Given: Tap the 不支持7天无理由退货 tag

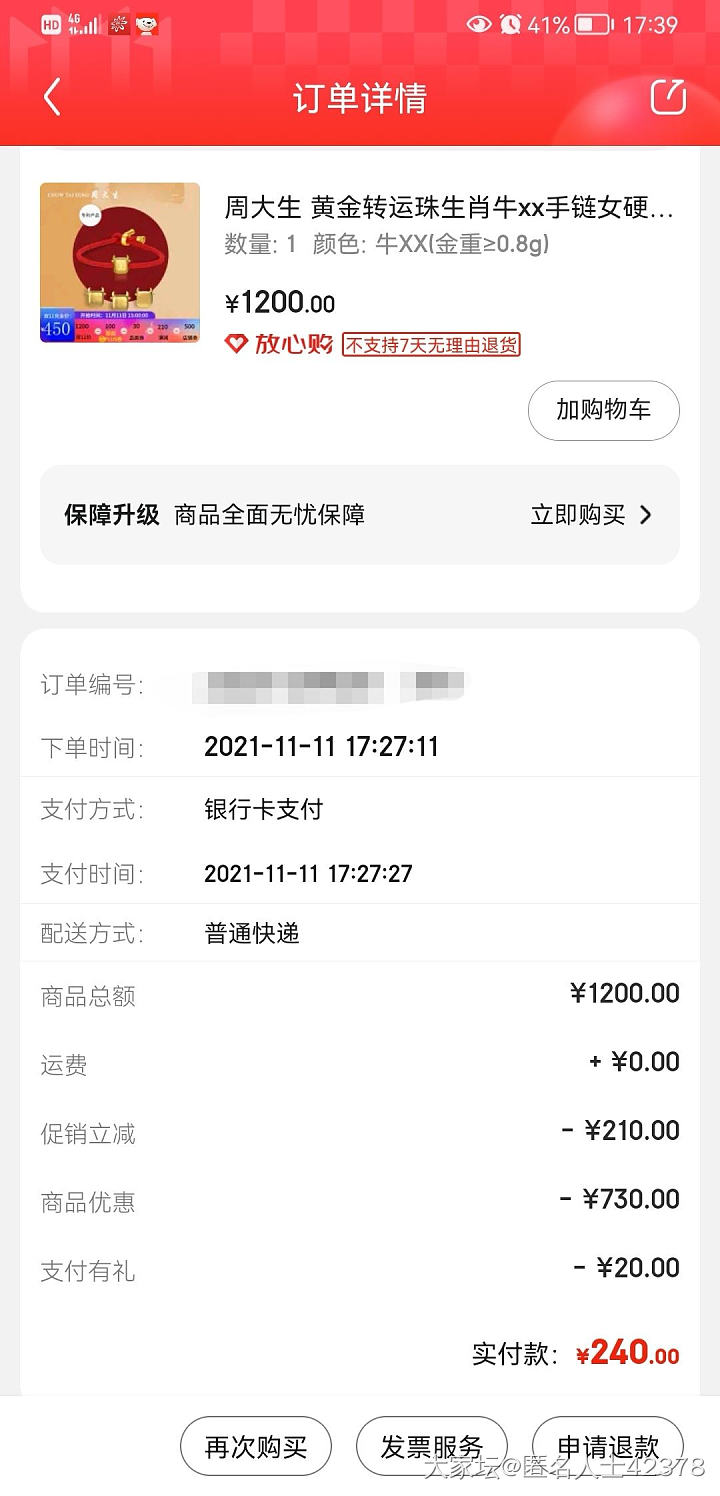Looking at the screenshot, I should coord(431,345).
